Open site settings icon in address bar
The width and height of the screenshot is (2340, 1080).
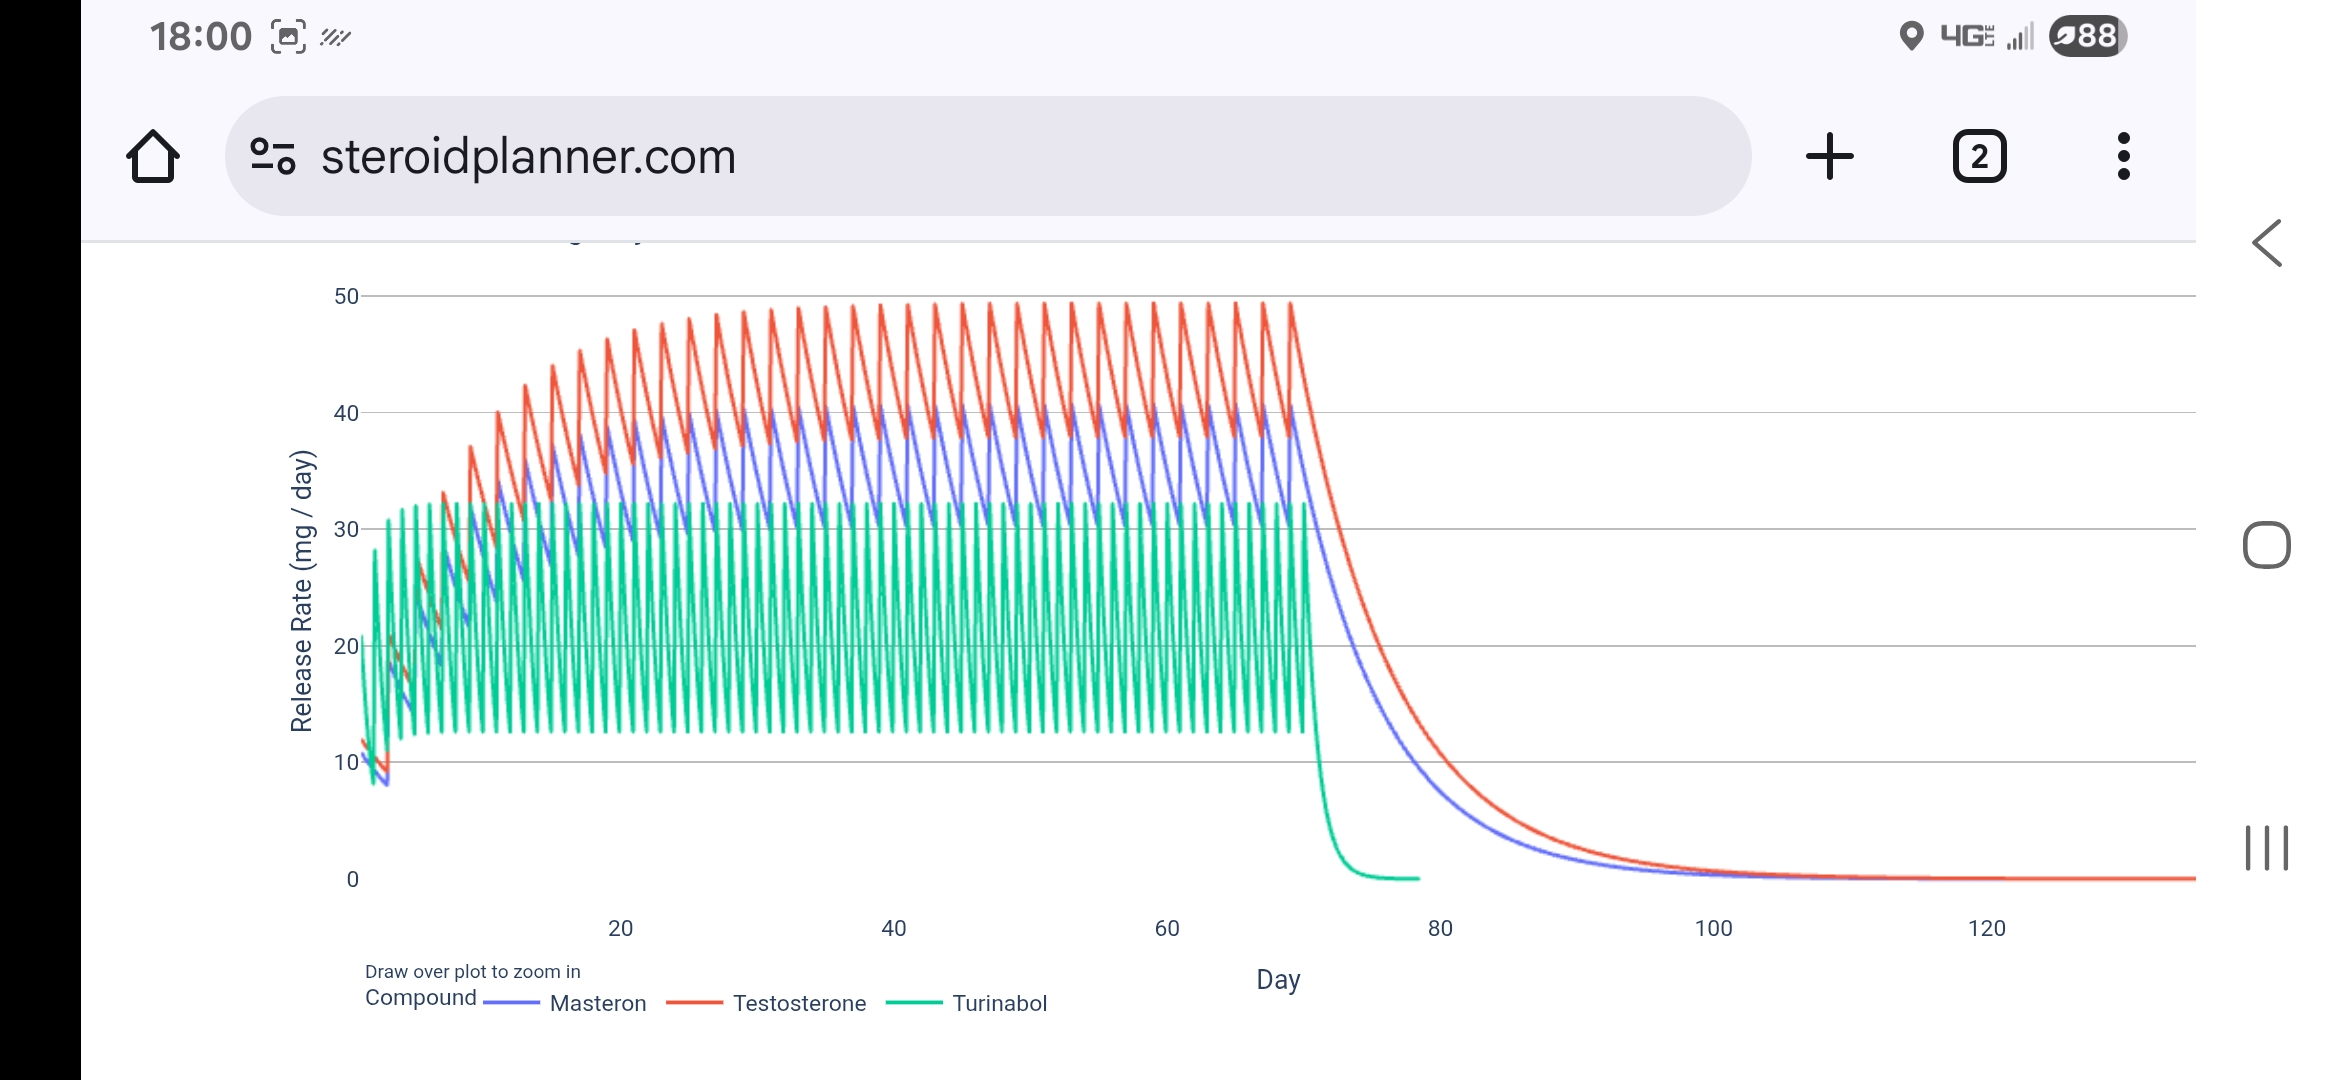[x=272, y=157]
